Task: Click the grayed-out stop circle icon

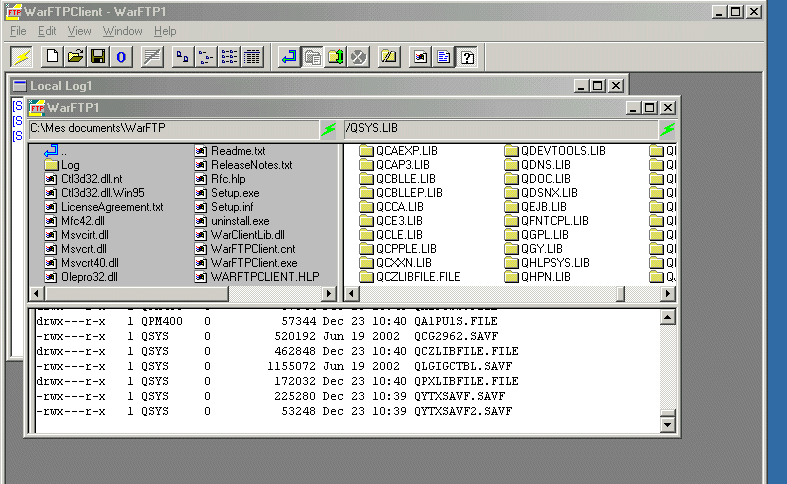Action: coord(358,57)
